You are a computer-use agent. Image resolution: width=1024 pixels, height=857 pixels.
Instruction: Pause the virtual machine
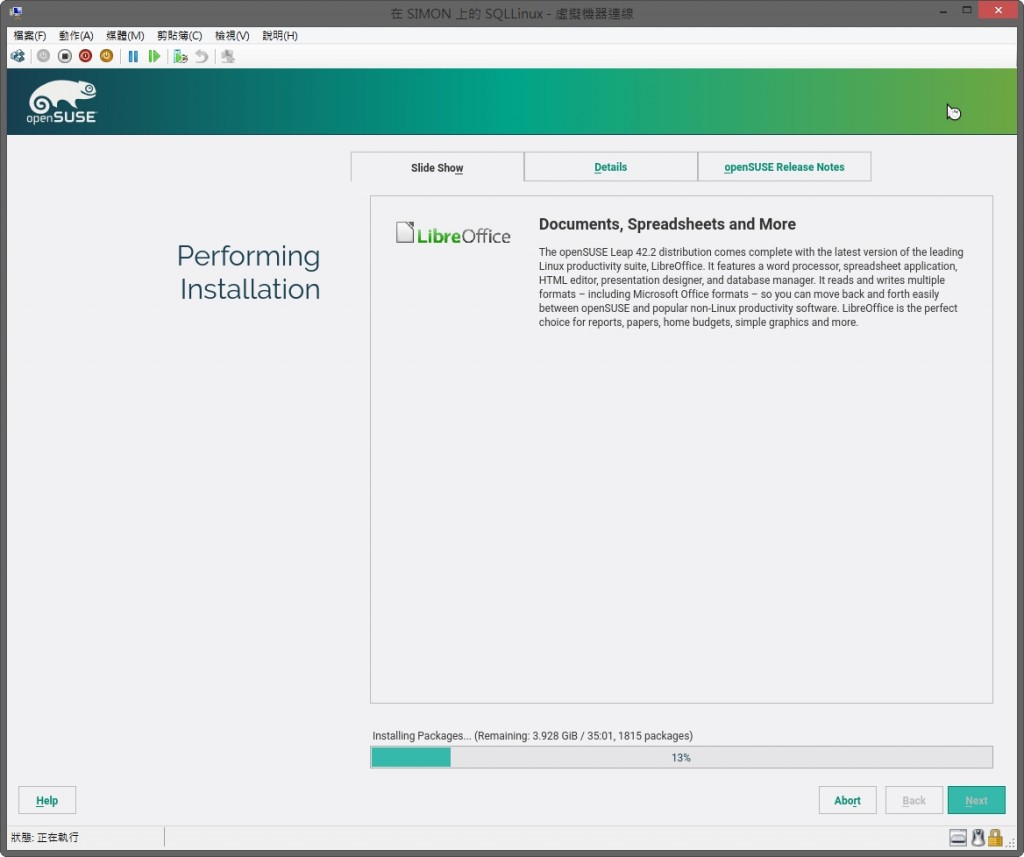[x=133, y=56]
